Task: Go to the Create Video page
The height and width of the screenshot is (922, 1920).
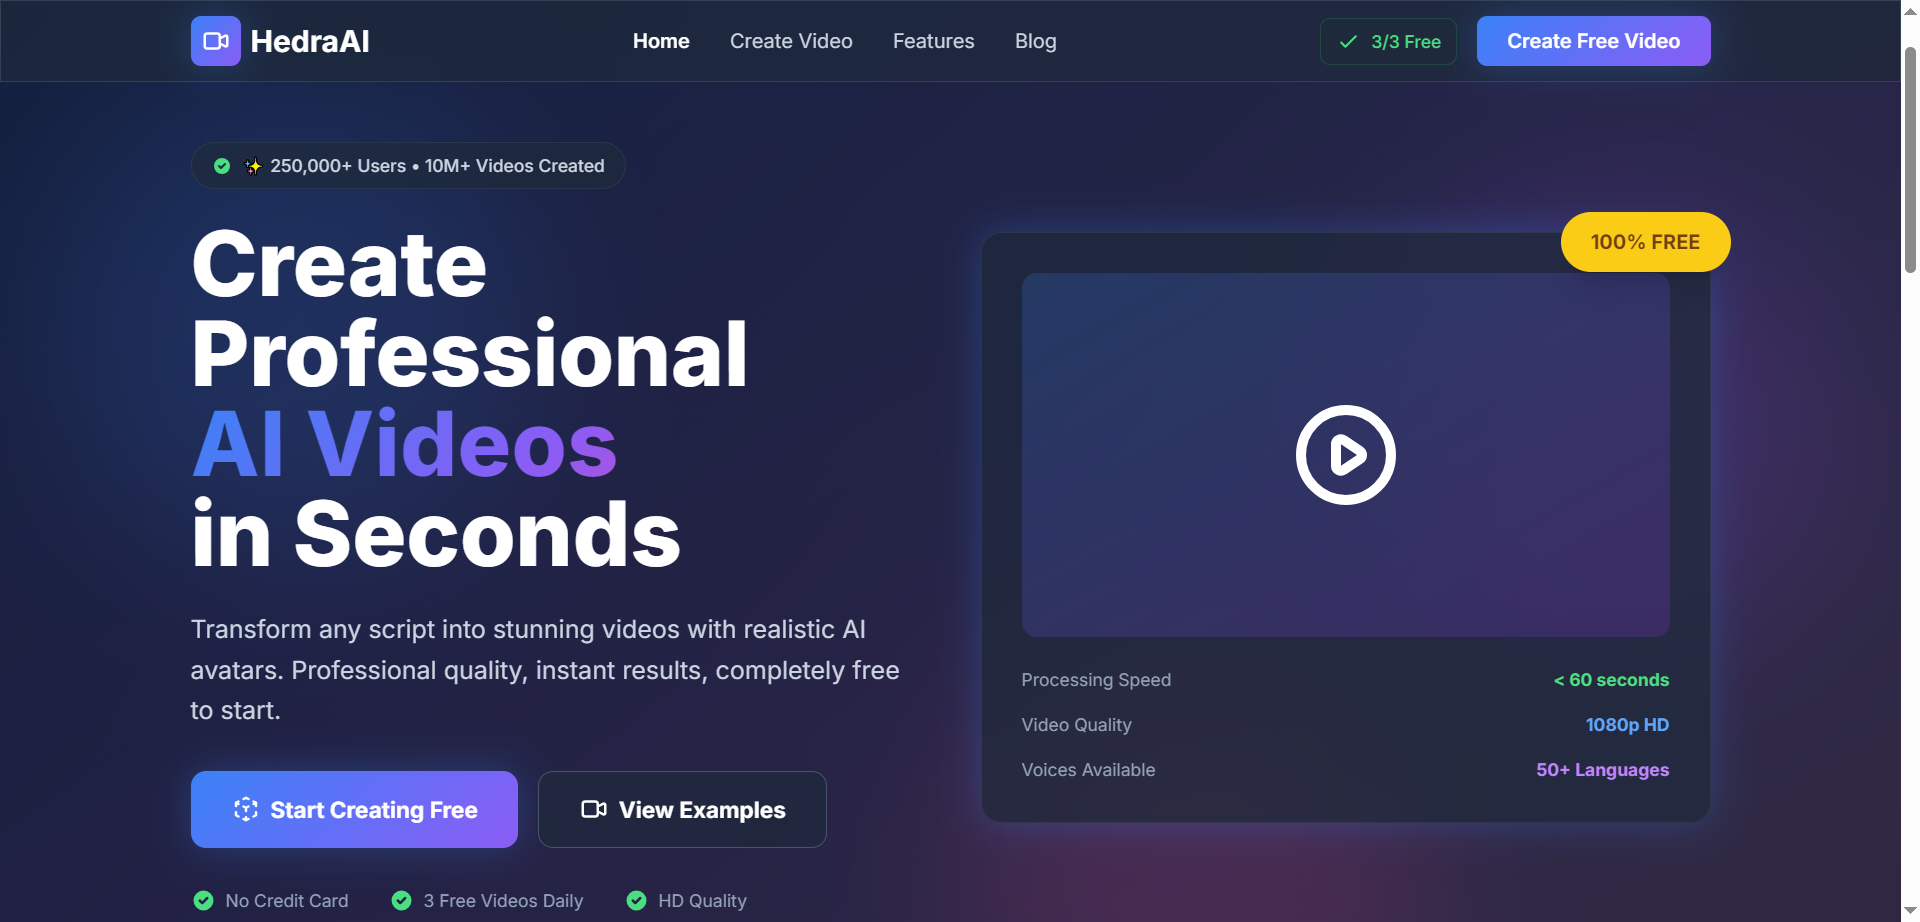Action: coord(791,41)
